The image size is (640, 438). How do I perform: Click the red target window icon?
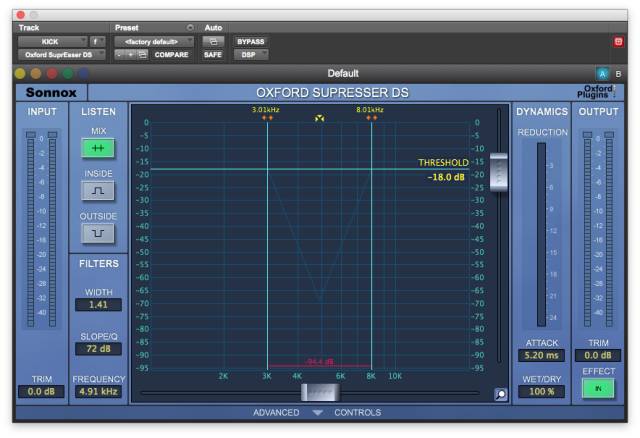coord(618,42)
